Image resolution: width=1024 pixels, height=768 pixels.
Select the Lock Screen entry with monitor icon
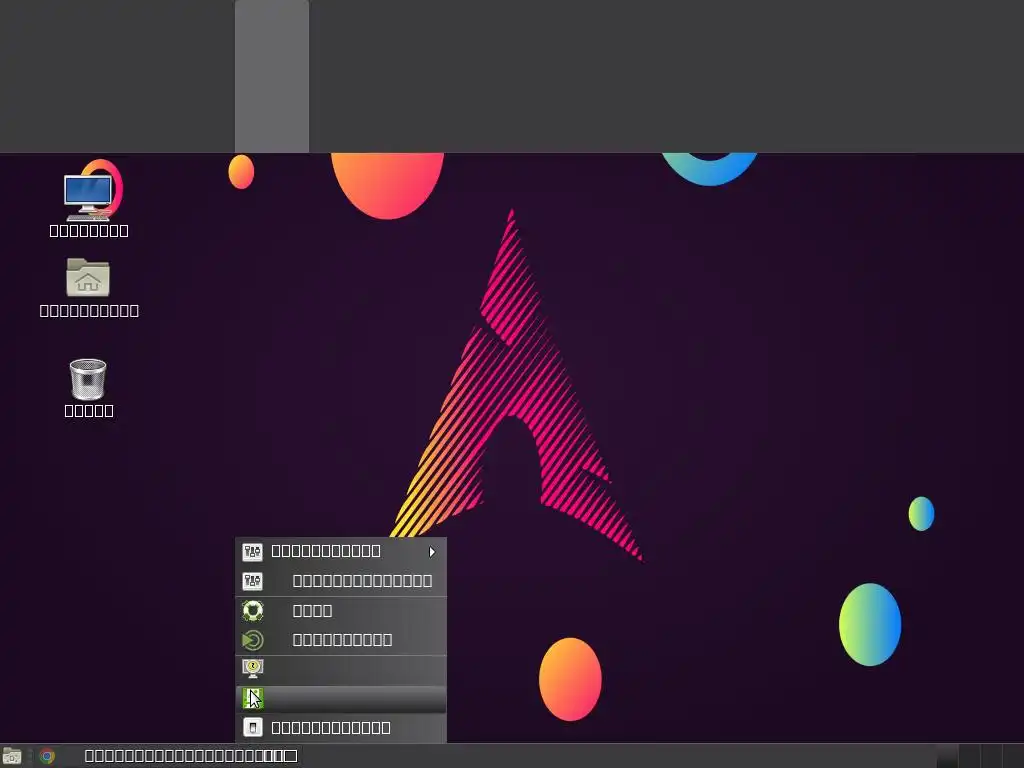point(341,669)
